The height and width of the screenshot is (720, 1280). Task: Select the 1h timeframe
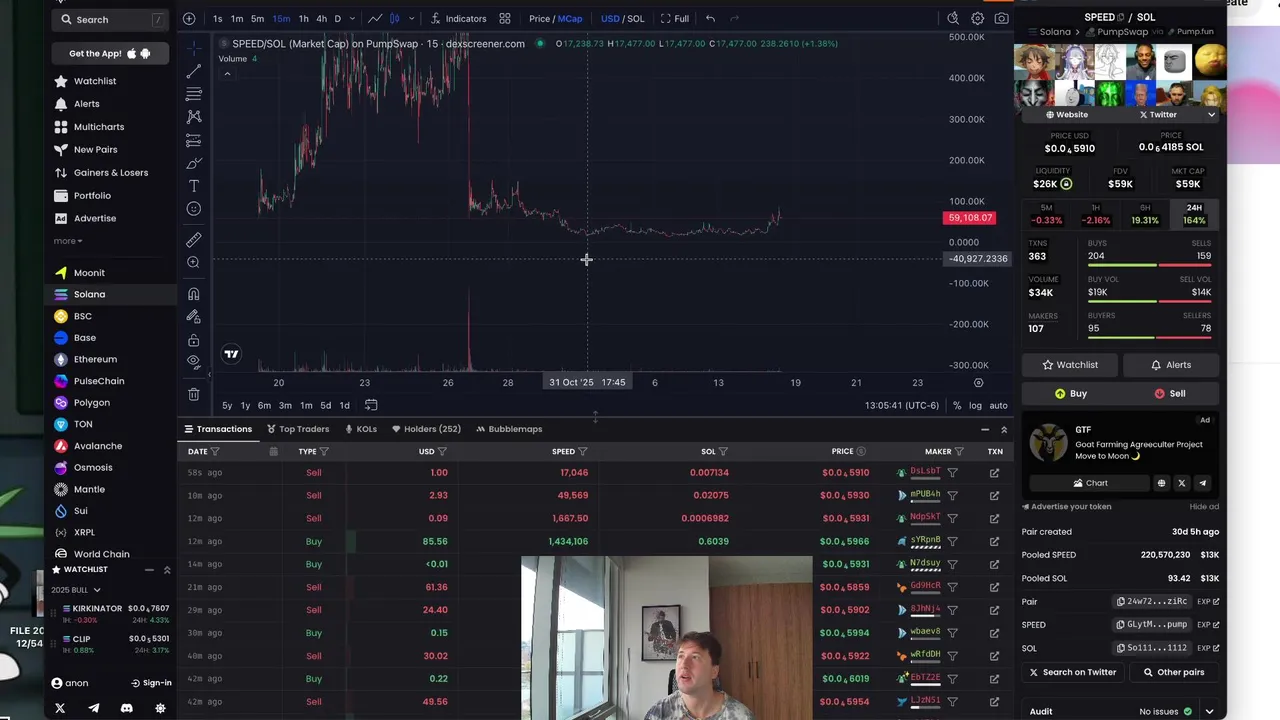[303, 18]
